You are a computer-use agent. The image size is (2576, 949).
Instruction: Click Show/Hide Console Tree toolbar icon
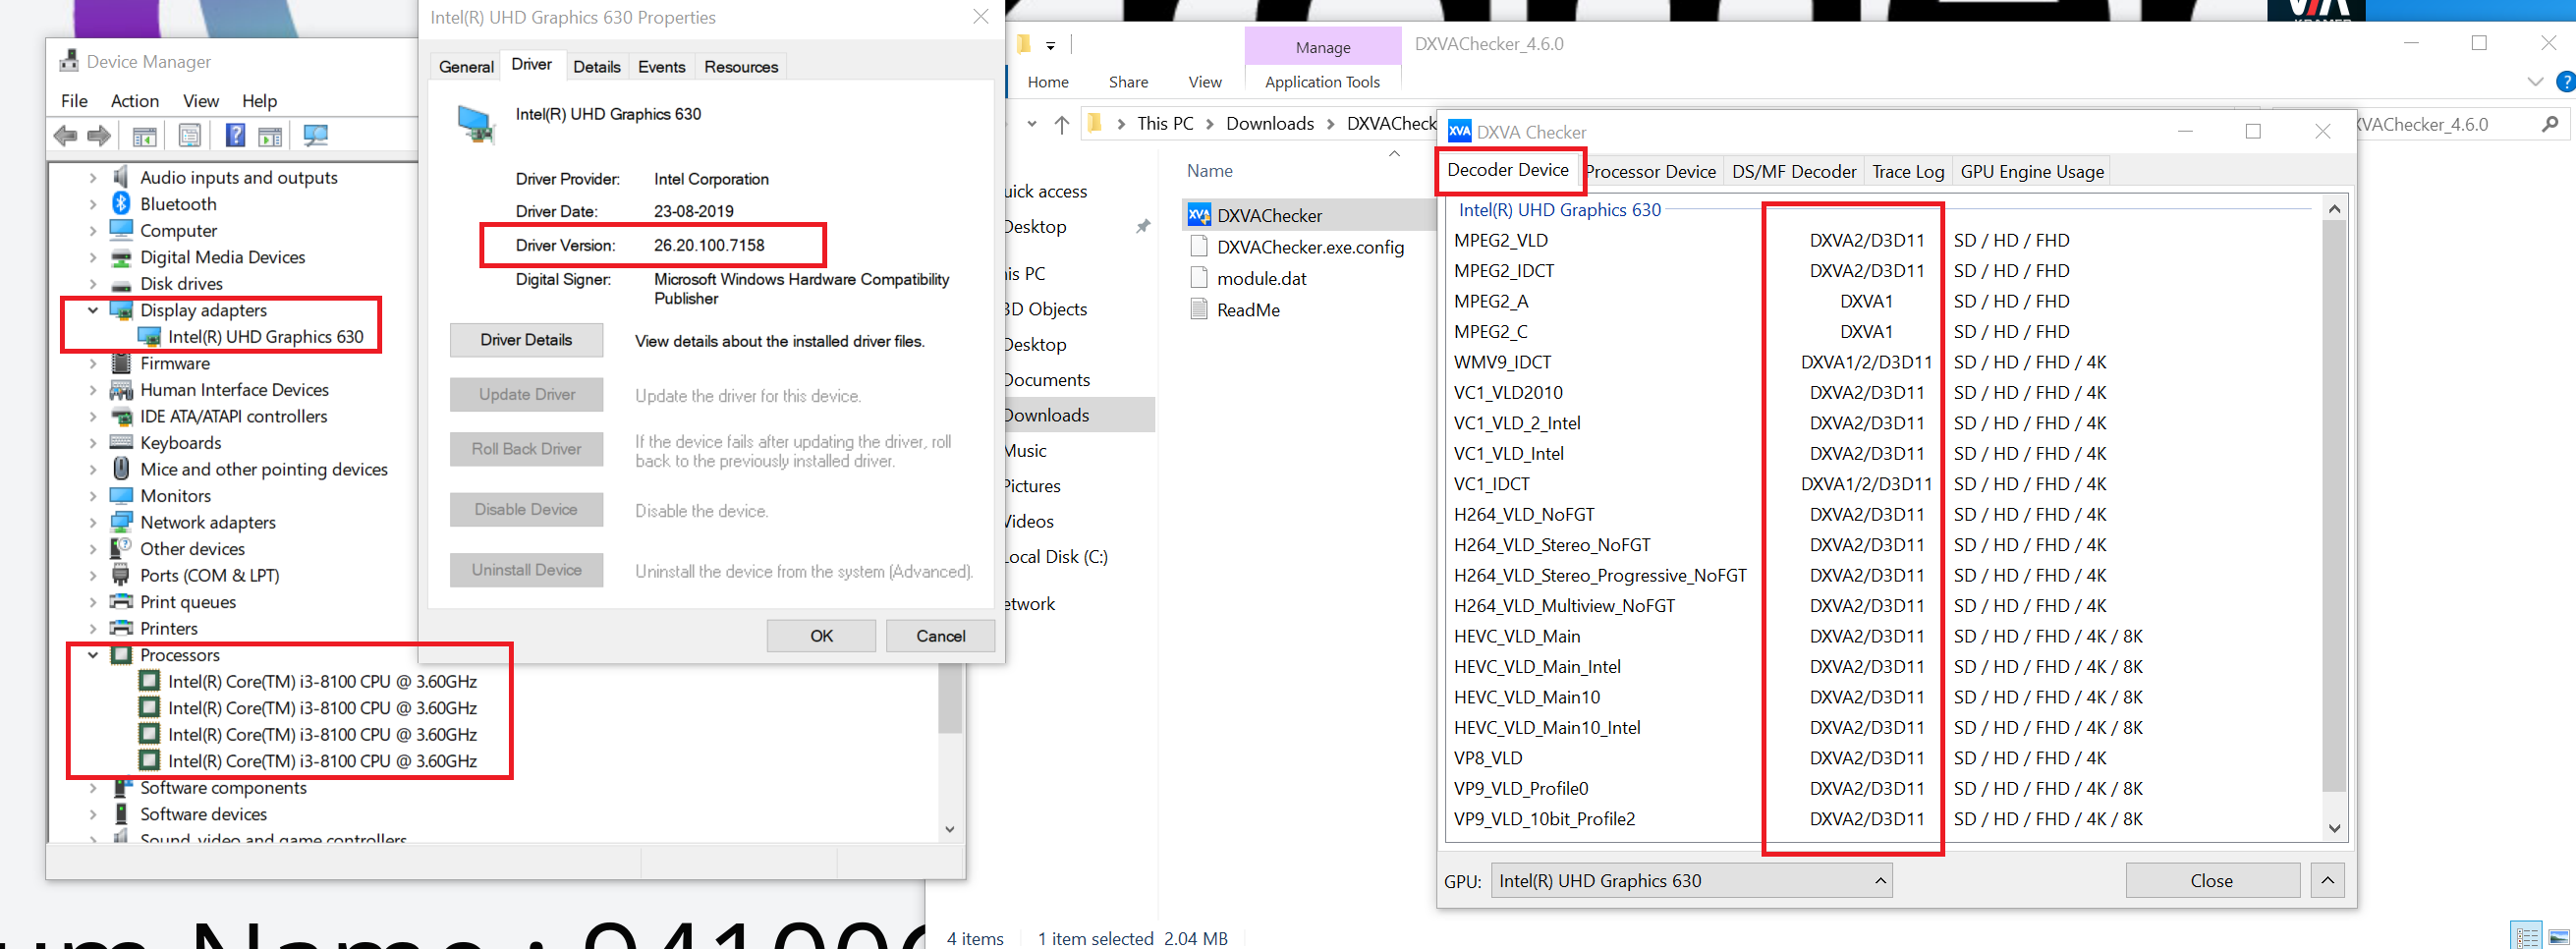144,135
